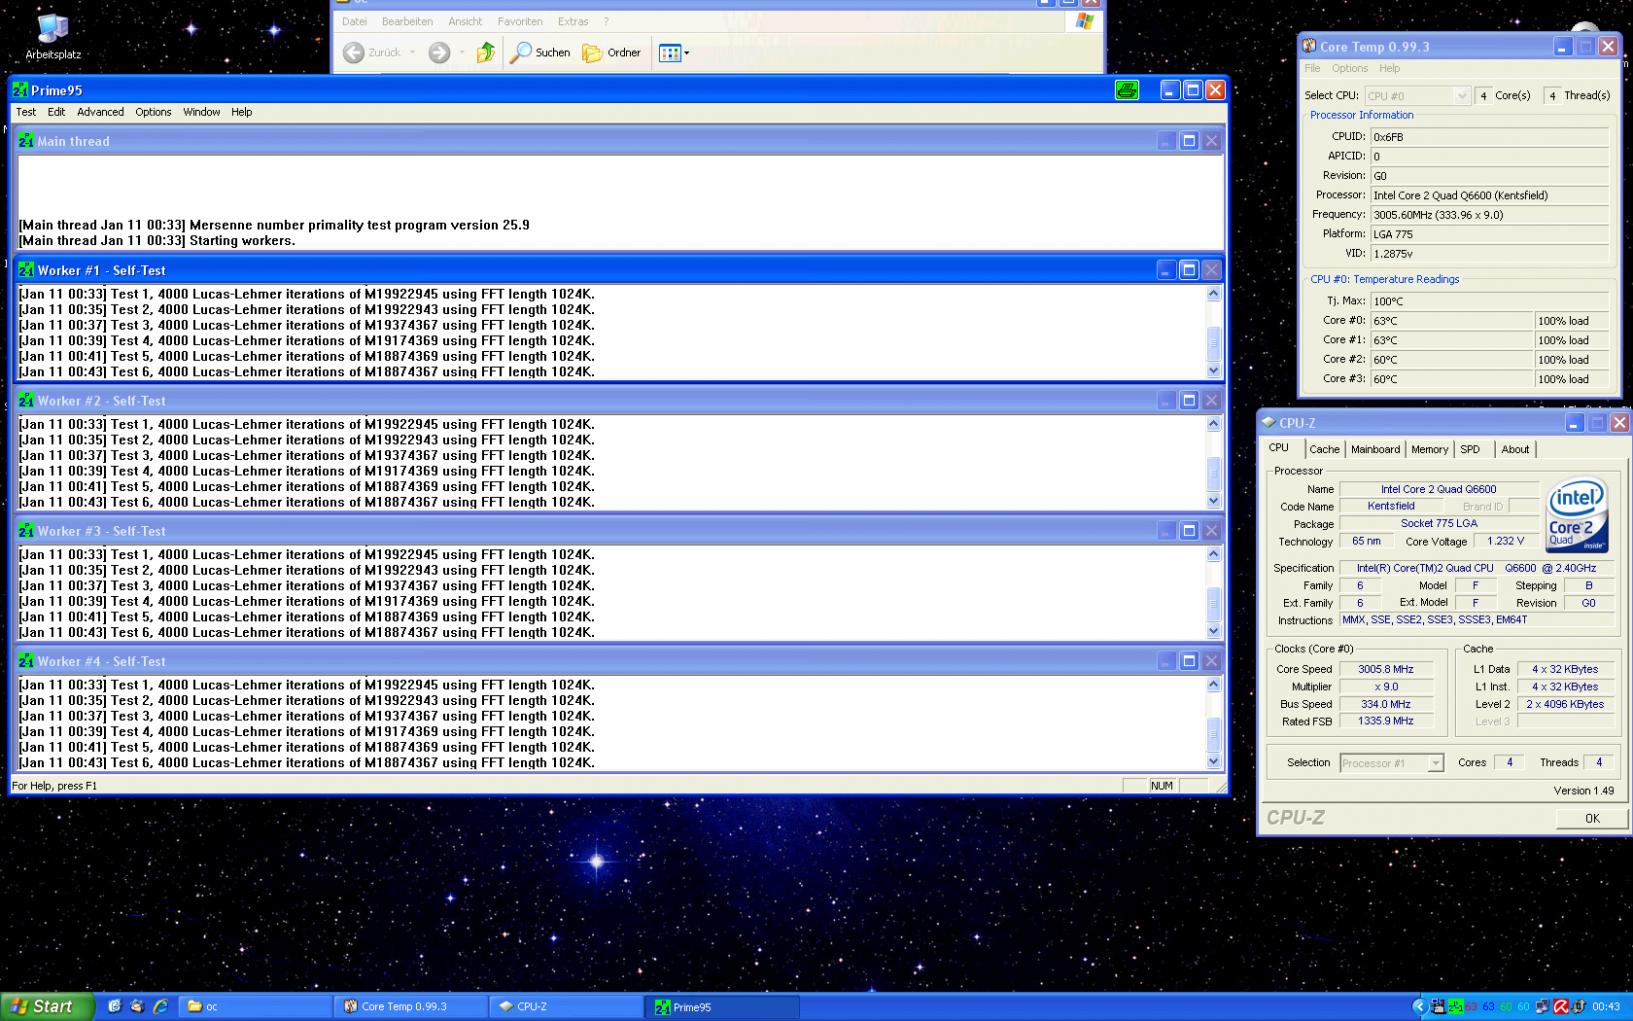Switch to the Mainboard tab in CPU-Z
1633x1021 pixels.
(1375, 449)
